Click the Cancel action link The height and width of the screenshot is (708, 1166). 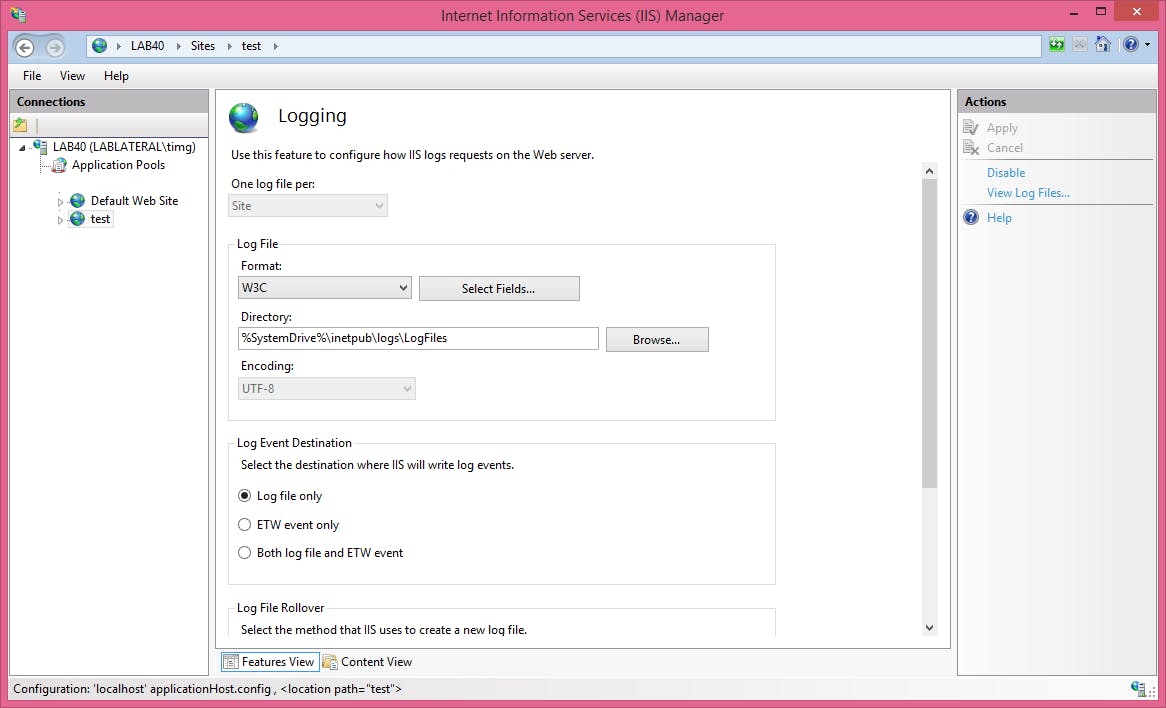(1005, 148)
